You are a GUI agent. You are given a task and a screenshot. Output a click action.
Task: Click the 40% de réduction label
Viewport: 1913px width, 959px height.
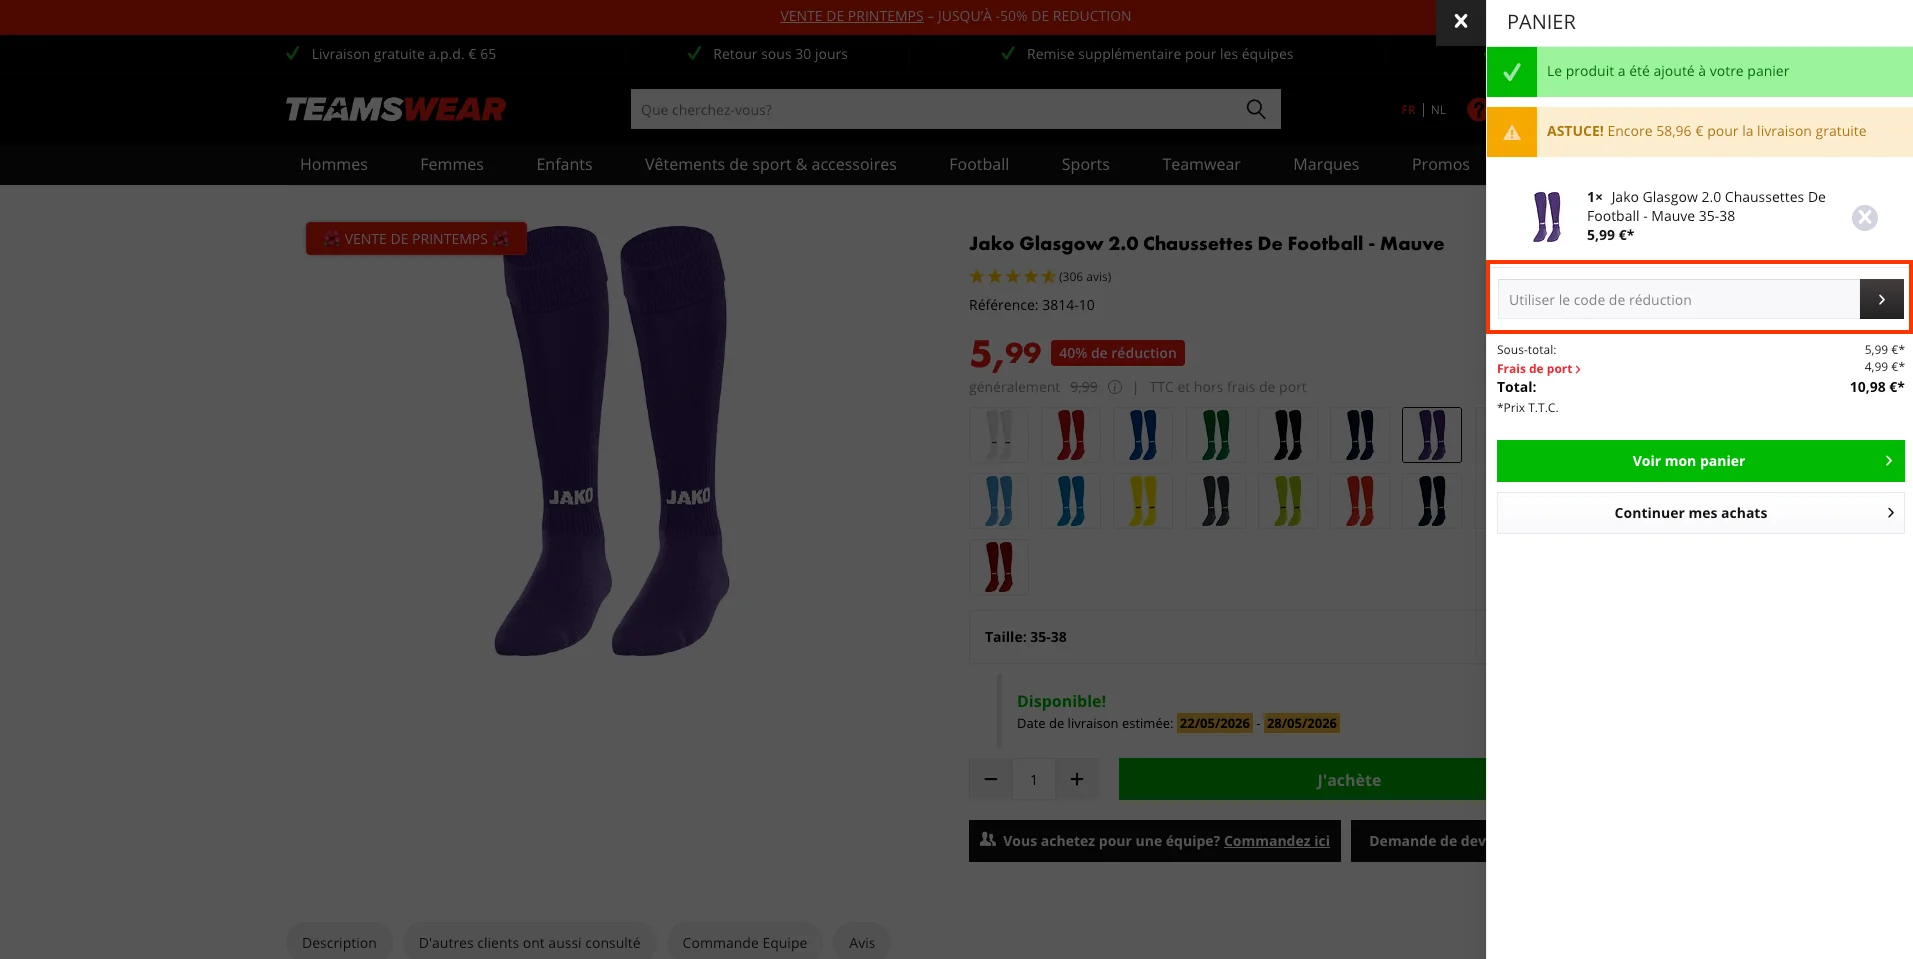[1118, 353]
